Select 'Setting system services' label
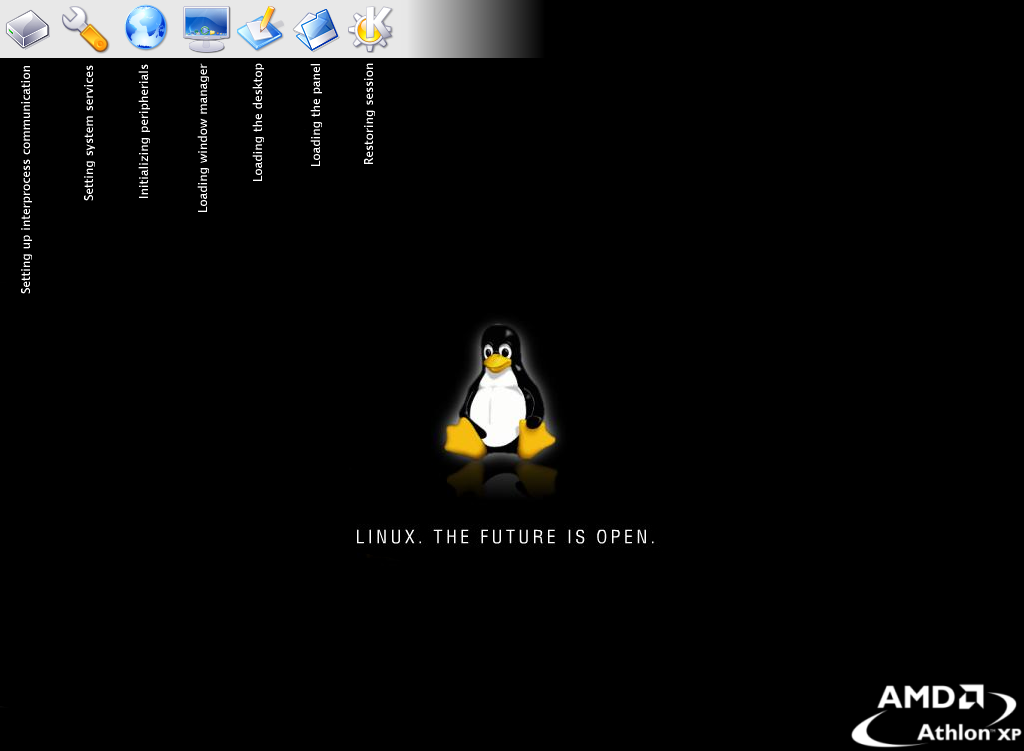1024x751 pixels. (89, 133)
